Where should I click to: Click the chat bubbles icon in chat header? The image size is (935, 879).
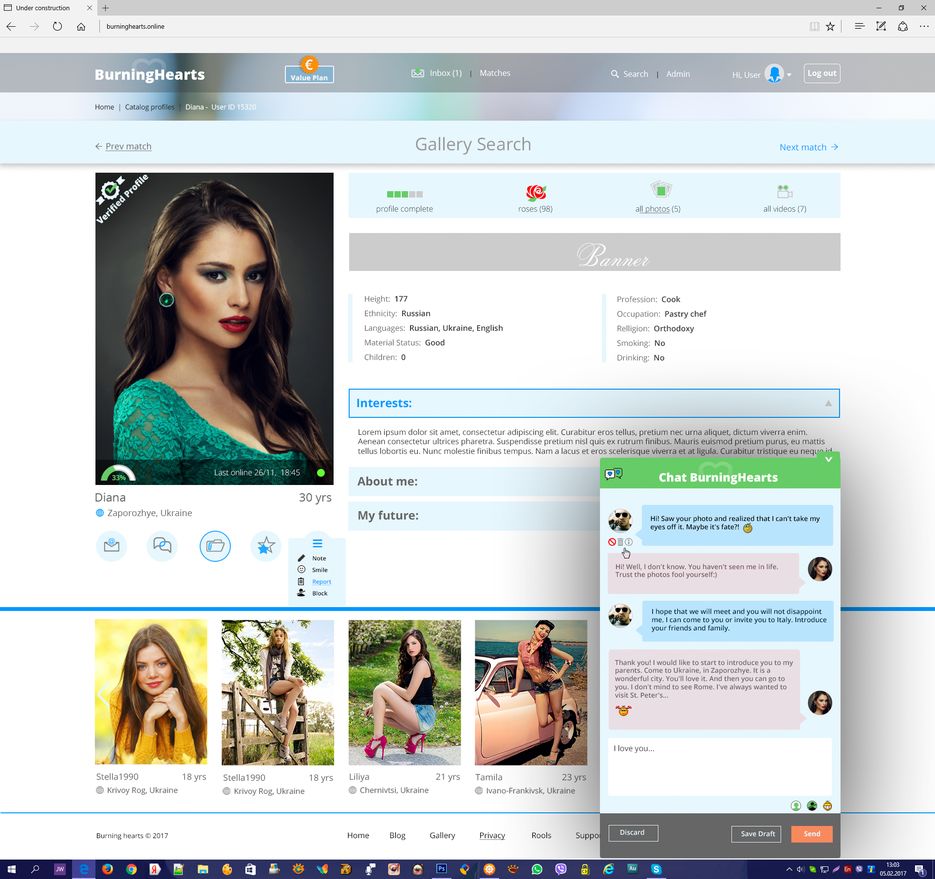pyautogui.click(x=614, y=474)
